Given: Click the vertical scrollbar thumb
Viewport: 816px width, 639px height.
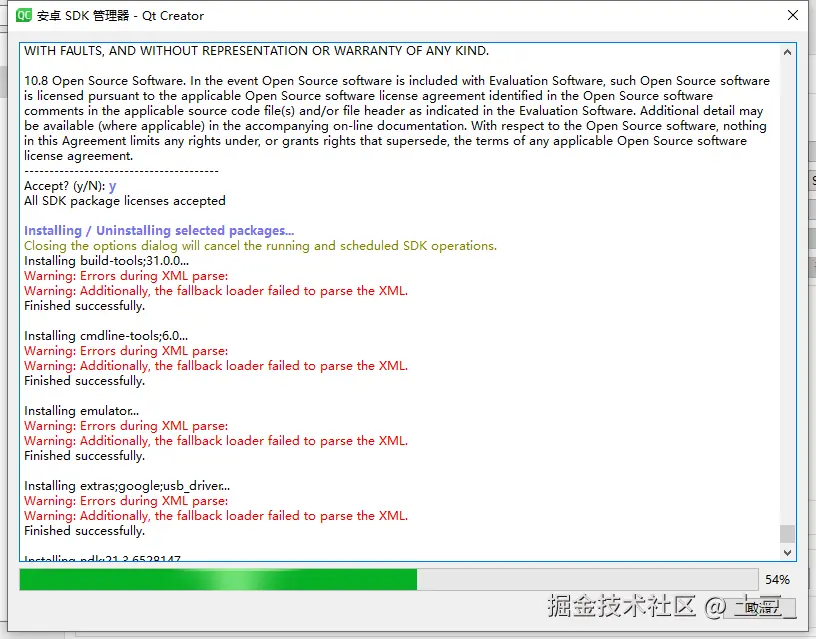Looking at the screenshot, I should [787, 533].
